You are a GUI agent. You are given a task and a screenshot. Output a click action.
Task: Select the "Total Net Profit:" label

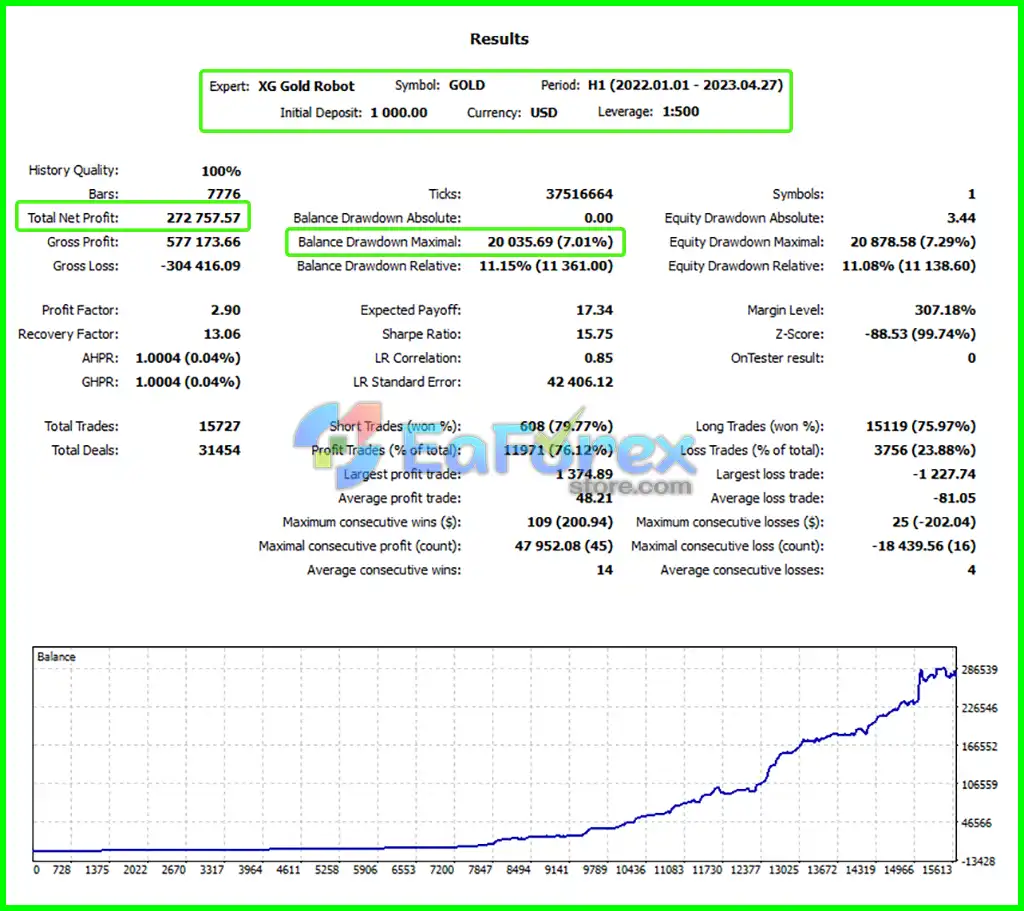pyautogui.click(x=73, y=218)
